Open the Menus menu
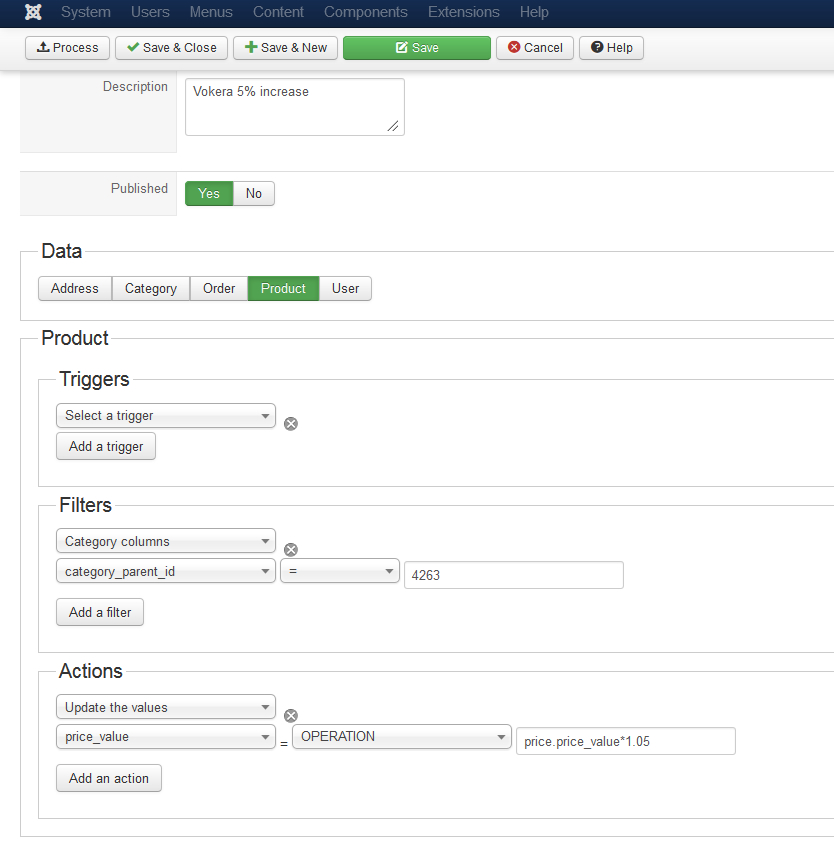 211,12
